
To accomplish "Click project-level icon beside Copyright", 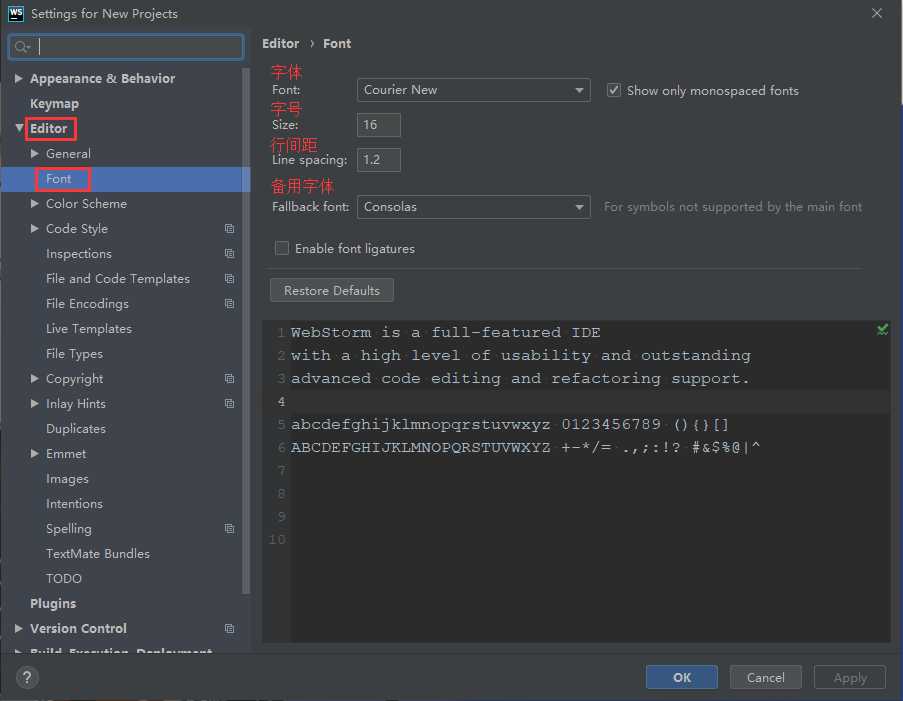I will tap(229, 378).
